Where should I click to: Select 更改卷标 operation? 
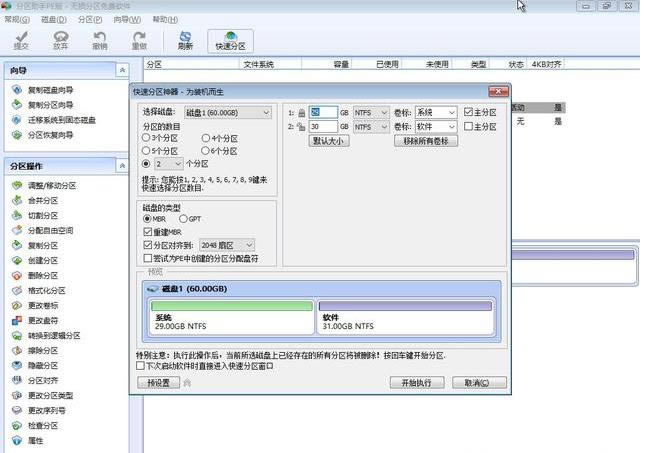(x=43, y=306)
